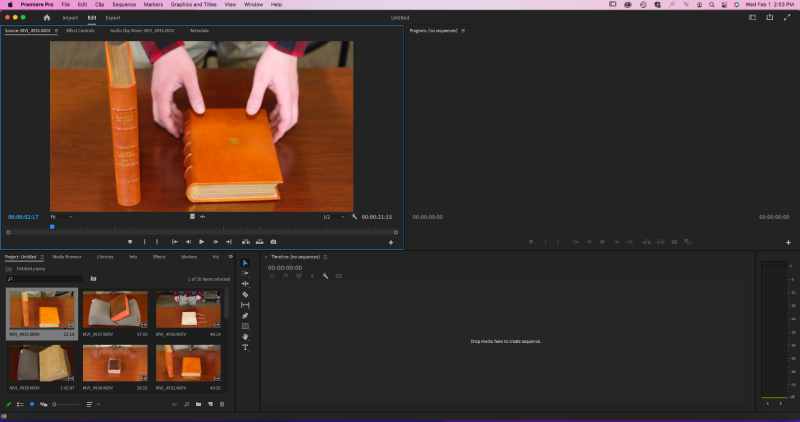Toggle project read-only pencil icon

tap(9, 404)
